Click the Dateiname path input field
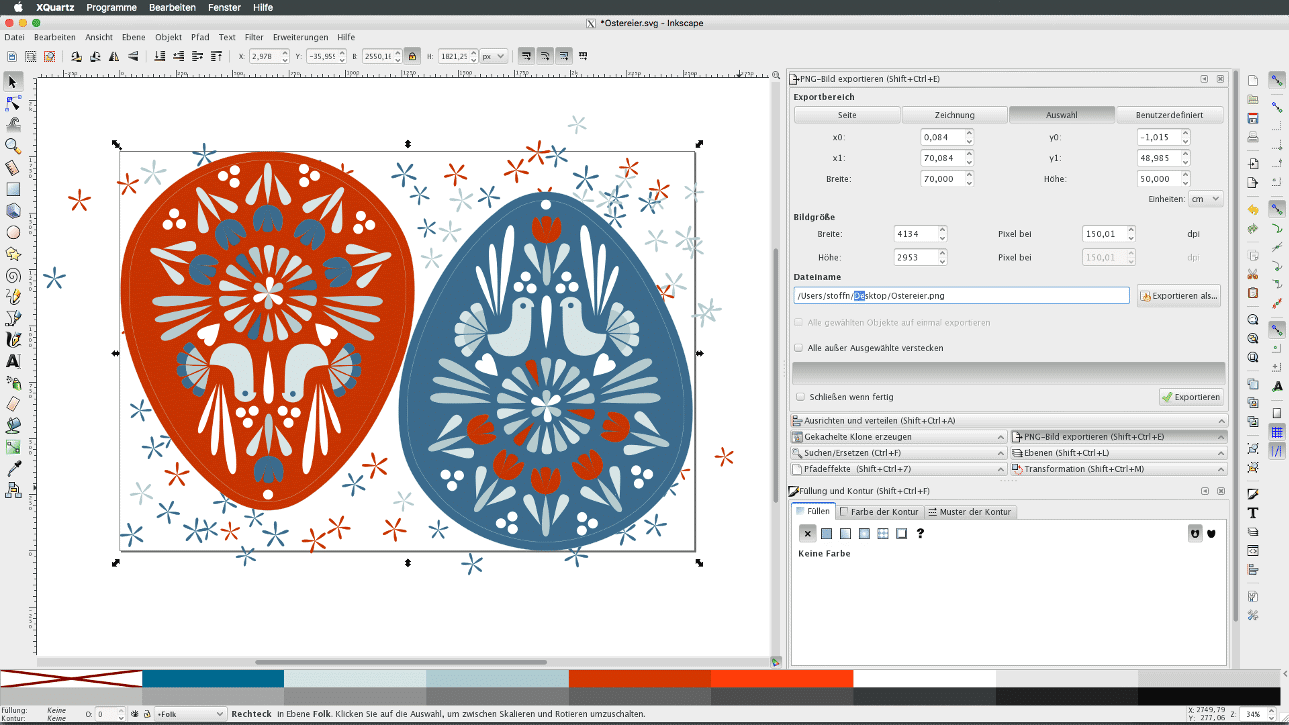Image resolution: width=1289 pixels, height=725 pixels. click(960, 296)
